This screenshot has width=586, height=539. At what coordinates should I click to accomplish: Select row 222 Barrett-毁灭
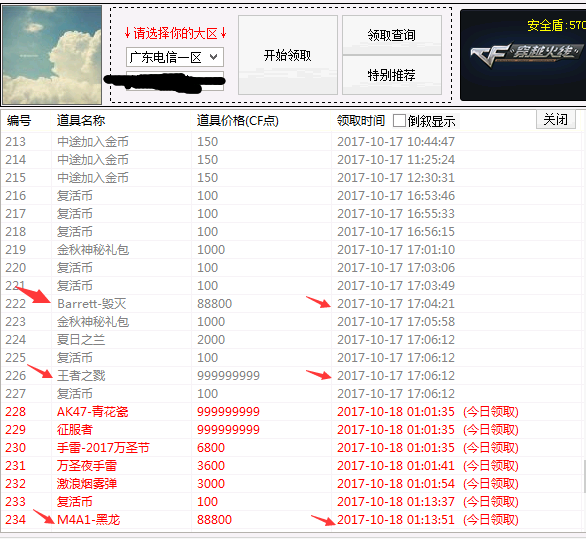(291, 304)
